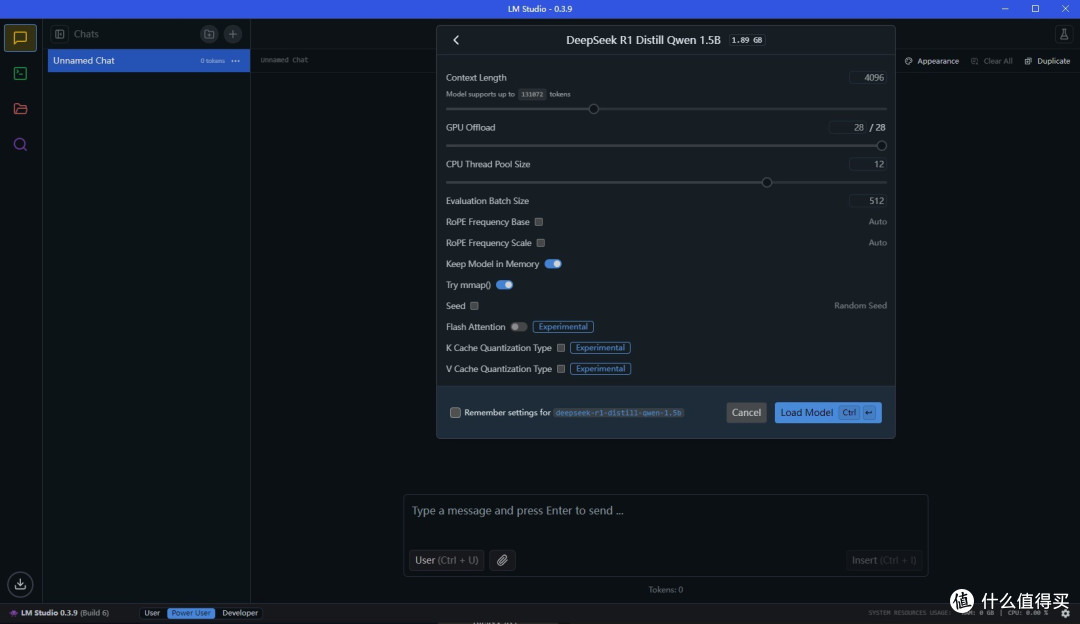The image size is (1080, 624).
Task: Open the User role selector
Action: point(446,560)
